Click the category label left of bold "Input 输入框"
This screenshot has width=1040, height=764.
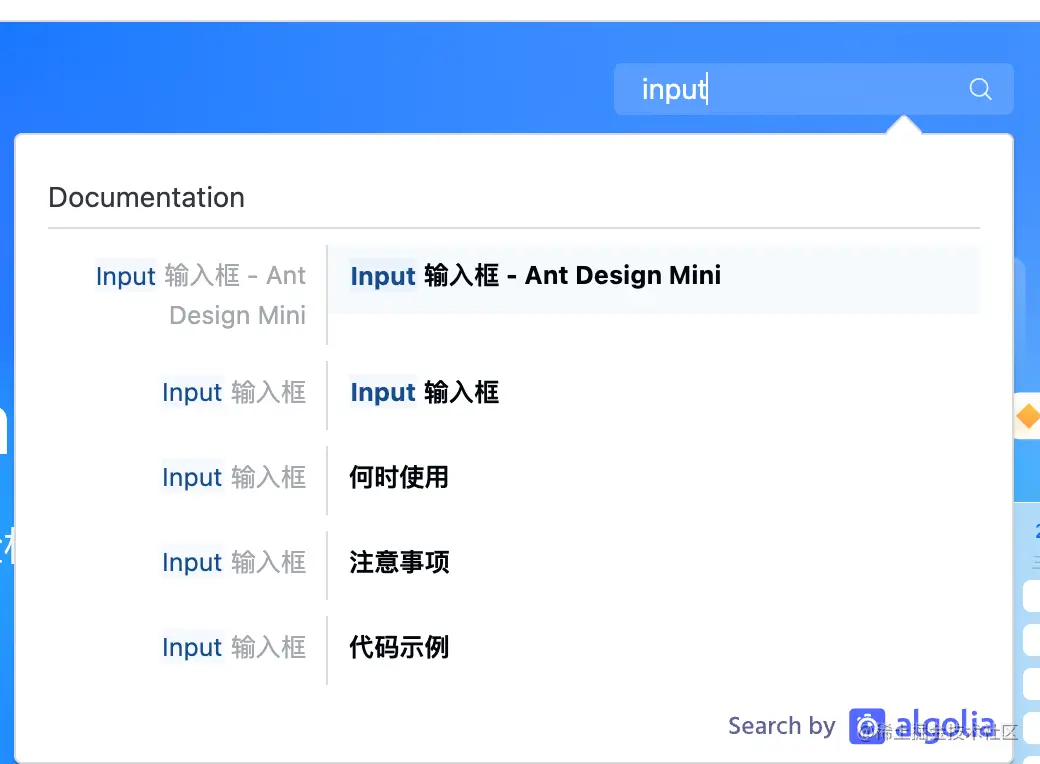coord(234,392)
